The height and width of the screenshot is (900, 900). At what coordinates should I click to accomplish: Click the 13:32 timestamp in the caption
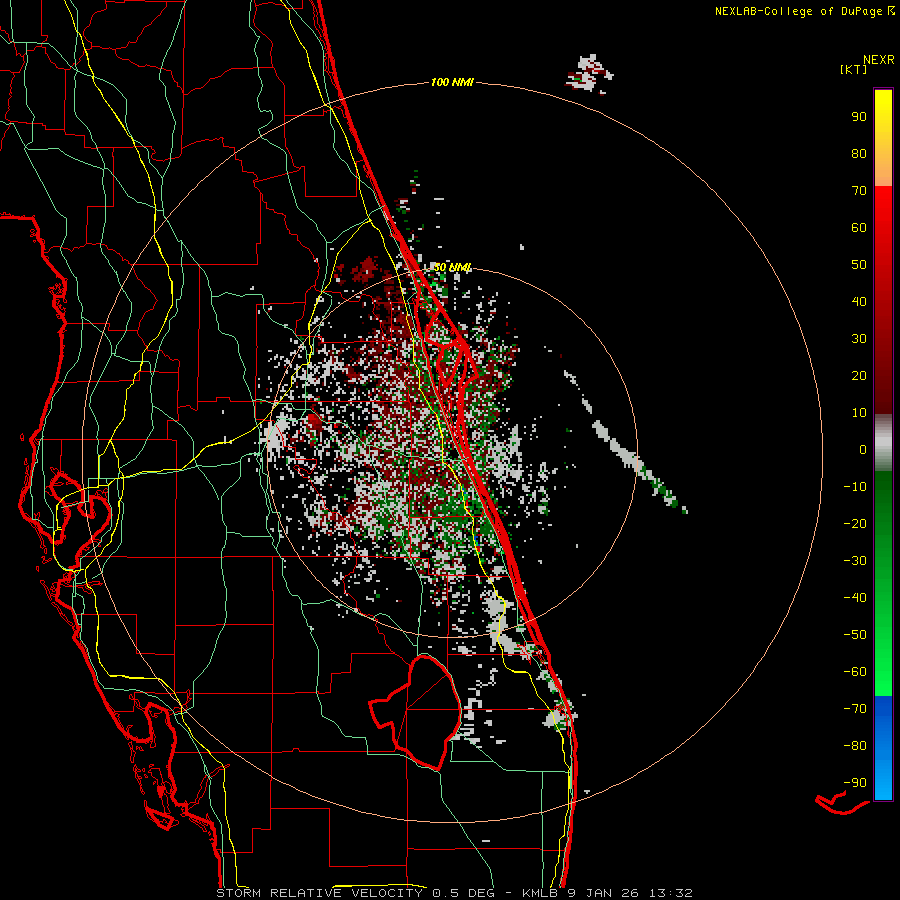(671, 893)
